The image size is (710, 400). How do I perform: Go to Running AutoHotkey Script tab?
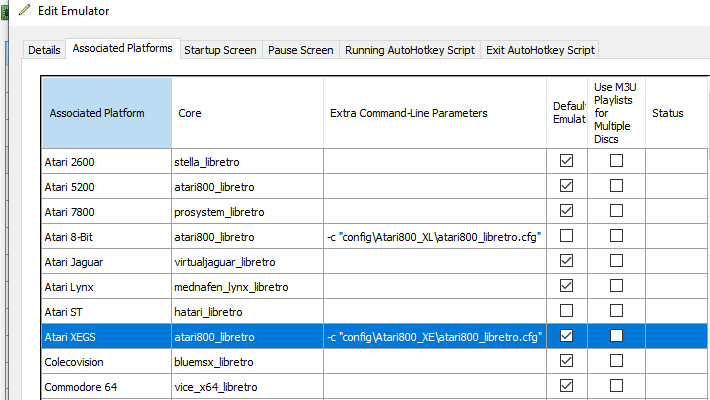(410, 50)
